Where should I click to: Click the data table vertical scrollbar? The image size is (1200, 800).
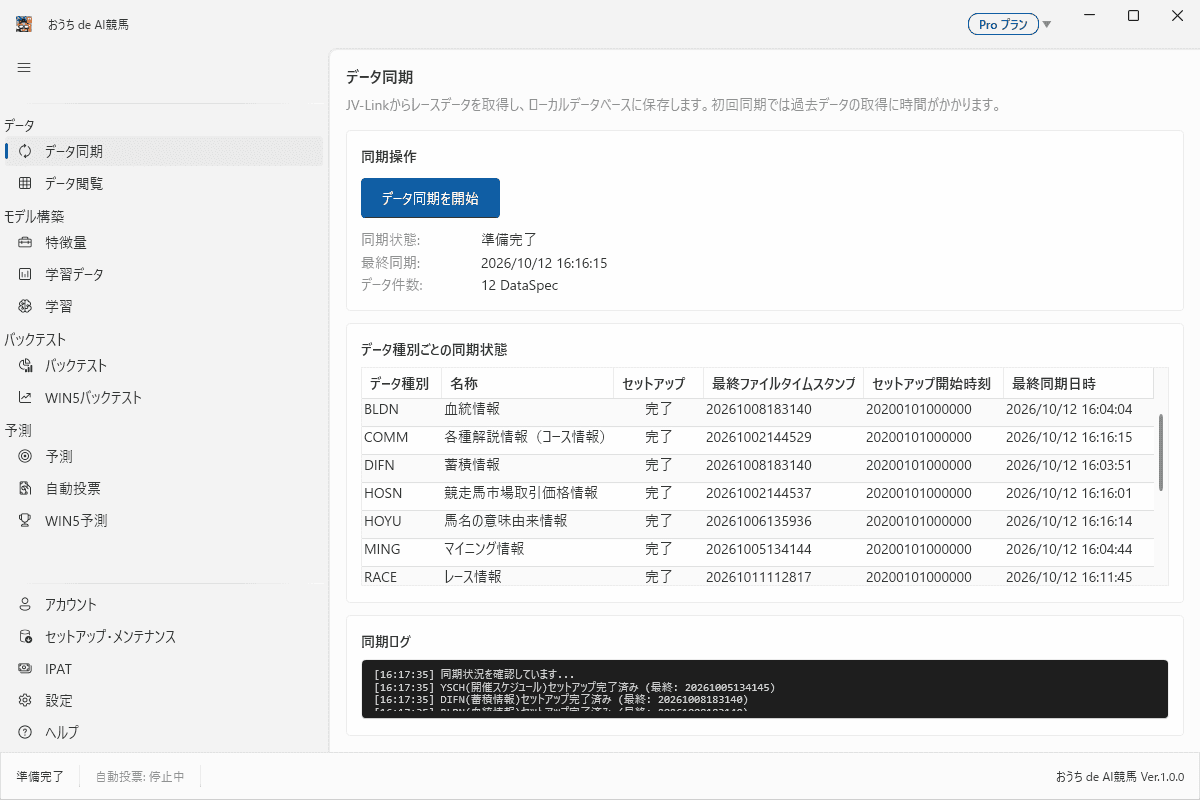(x=1161, y=452)
